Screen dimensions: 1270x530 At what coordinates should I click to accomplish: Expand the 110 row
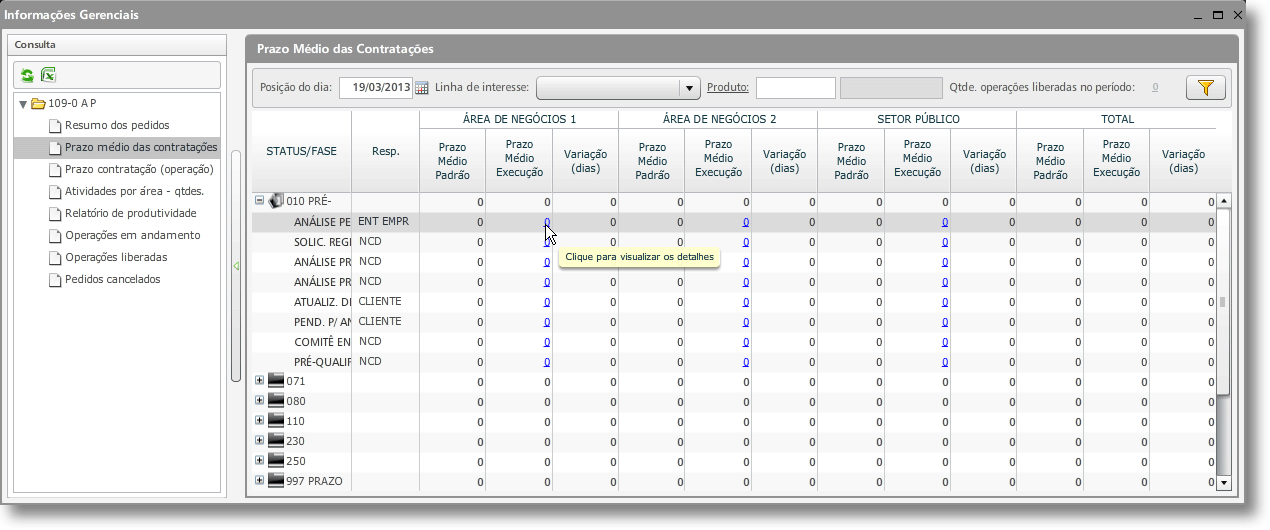click(x=259, y=420)
